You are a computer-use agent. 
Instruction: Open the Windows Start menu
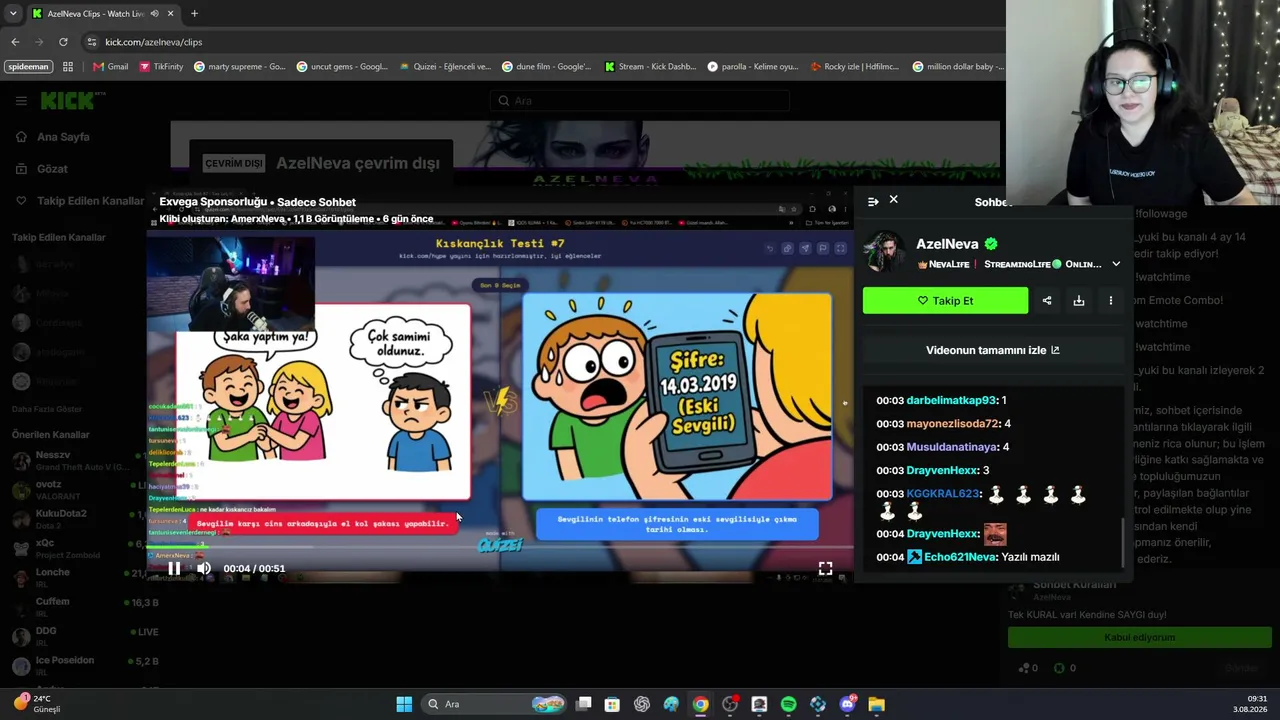coord(404,704)
